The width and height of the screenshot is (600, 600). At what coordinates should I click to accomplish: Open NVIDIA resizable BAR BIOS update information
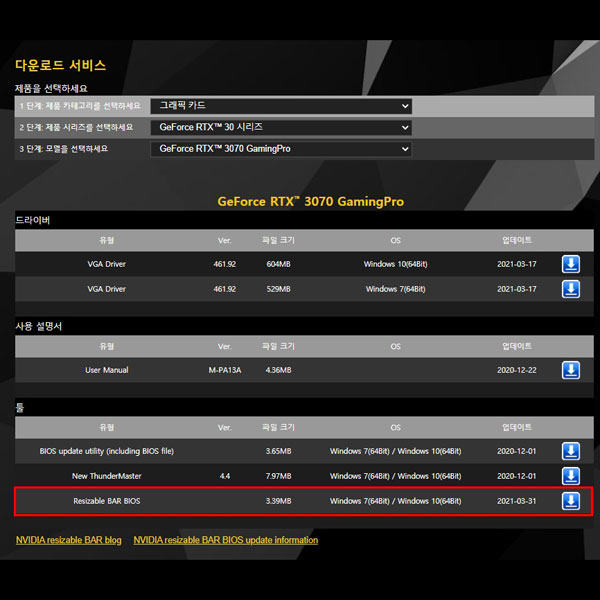pos(226,540)
